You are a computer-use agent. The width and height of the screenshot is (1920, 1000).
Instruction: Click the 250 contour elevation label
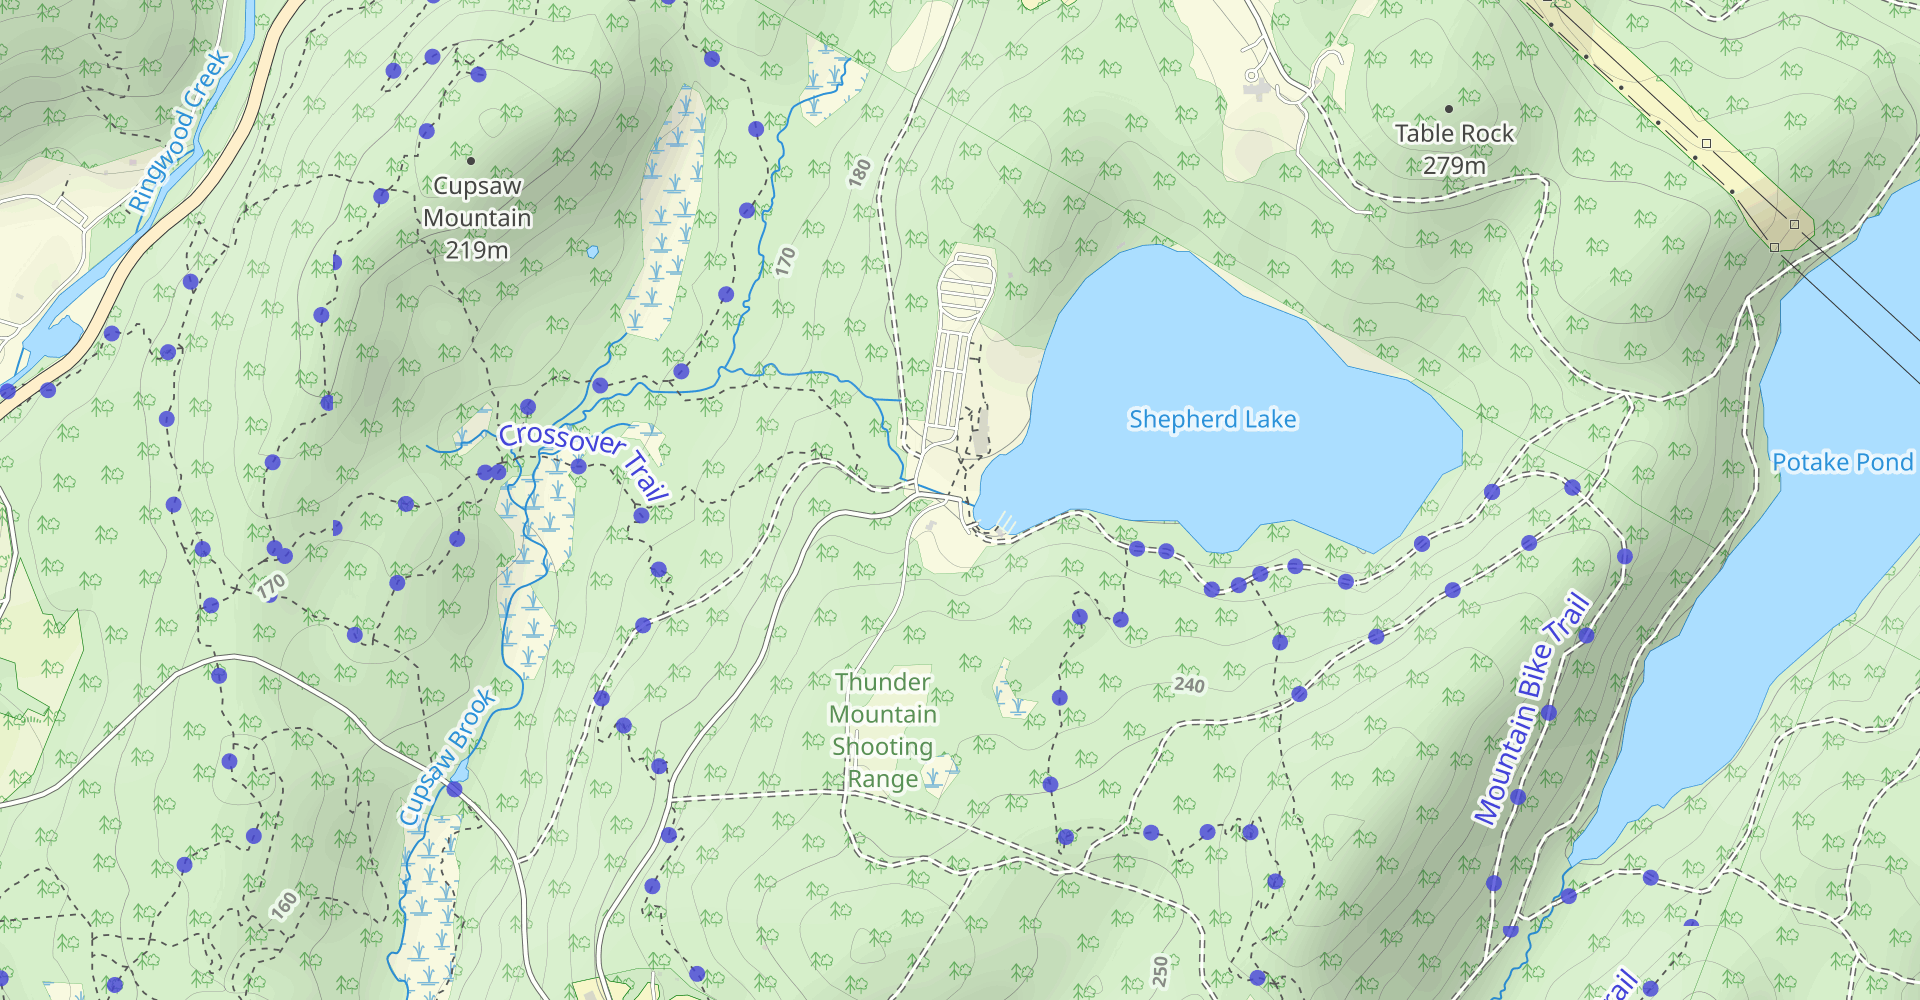(x=1160, y=970)
